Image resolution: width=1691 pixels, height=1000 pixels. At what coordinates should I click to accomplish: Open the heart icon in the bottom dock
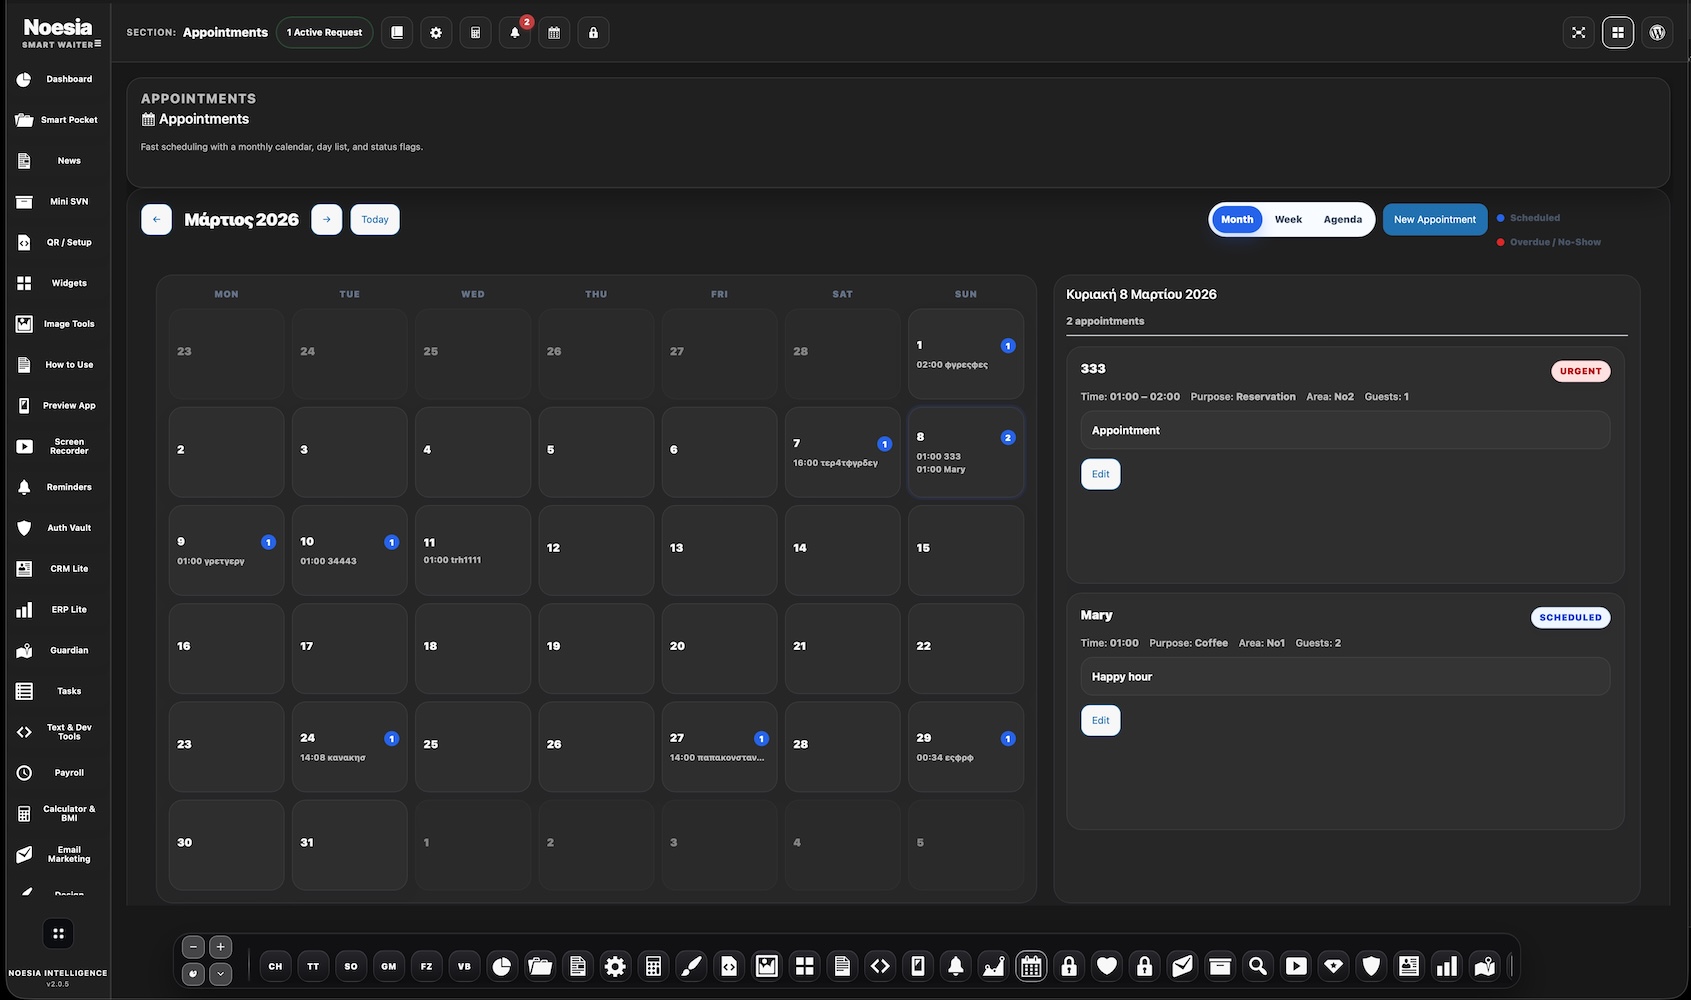pos(1107,966)
